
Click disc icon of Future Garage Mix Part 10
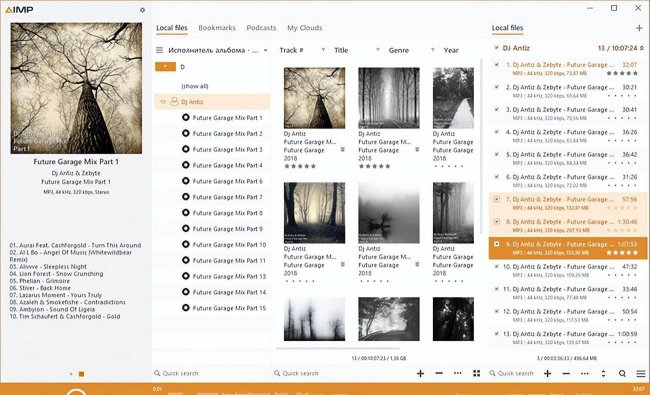tap(186, 245)
